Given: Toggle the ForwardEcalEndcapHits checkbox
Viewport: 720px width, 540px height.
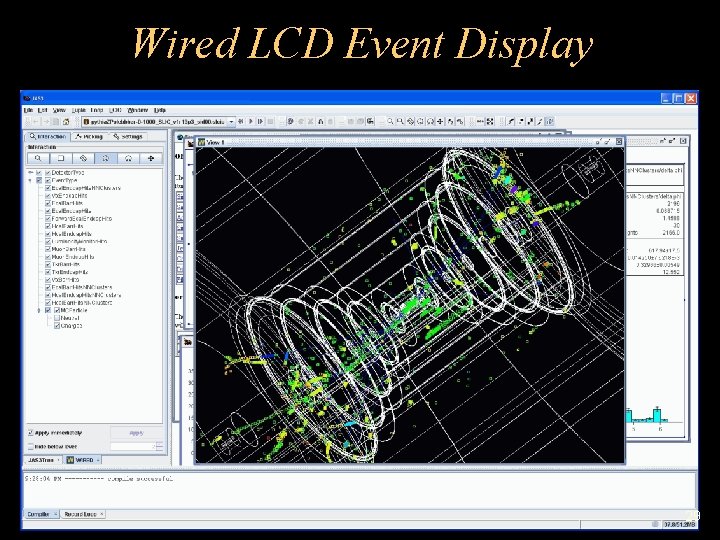Looking at the screenshot, I should point(47,219).
